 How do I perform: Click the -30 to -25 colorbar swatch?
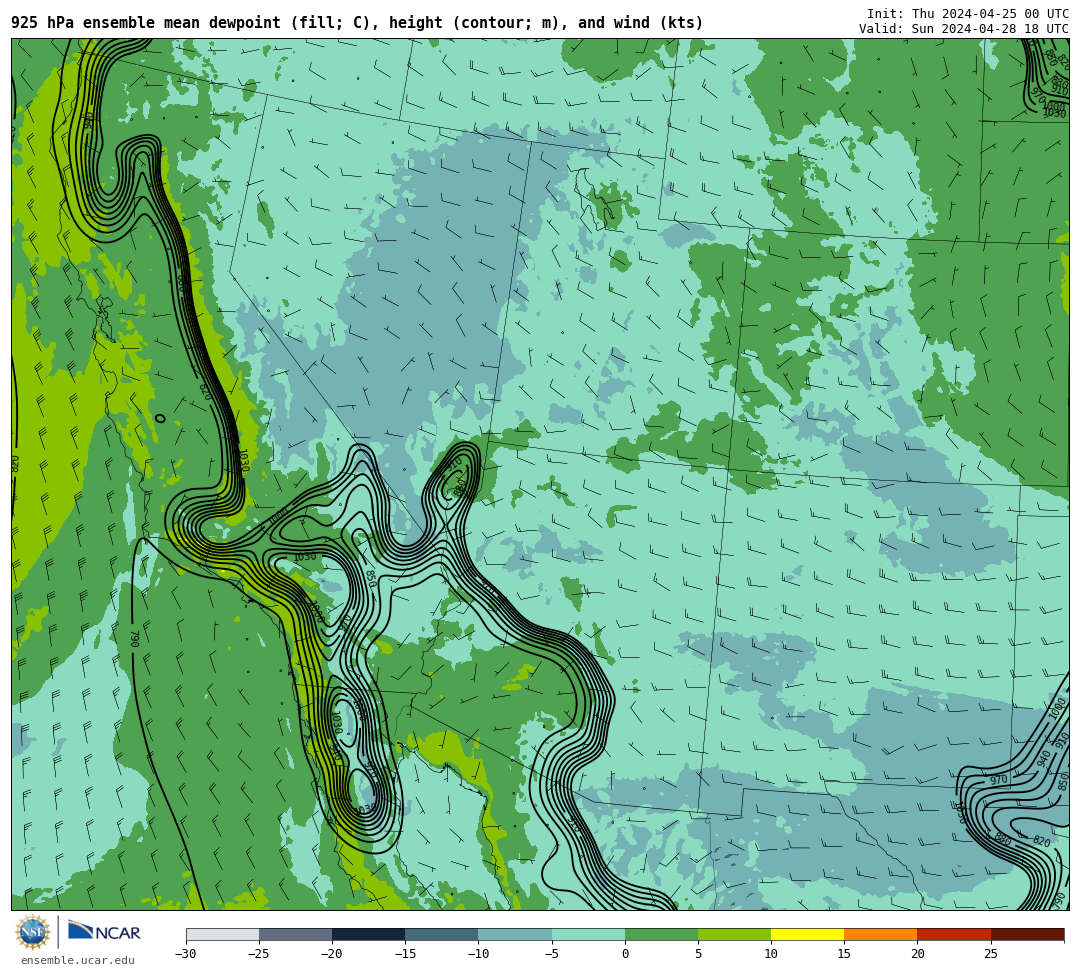pos(222,934)
